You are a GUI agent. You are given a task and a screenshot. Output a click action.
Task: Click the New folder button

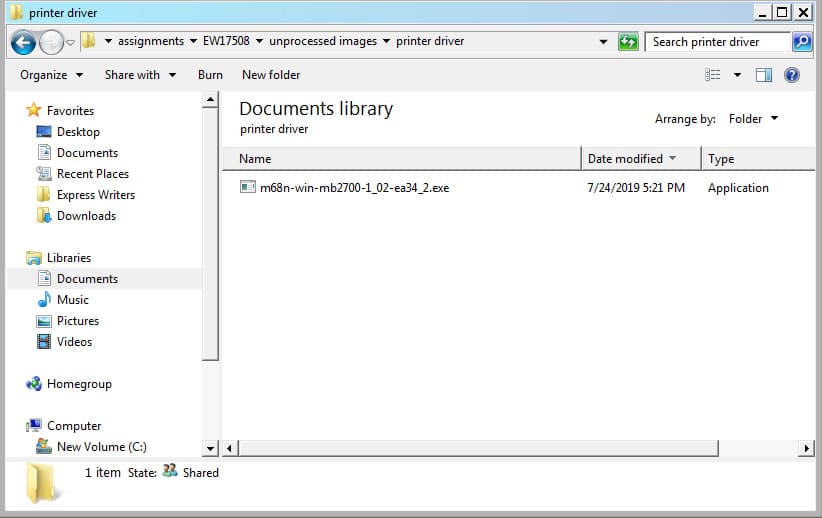point(271,75)
